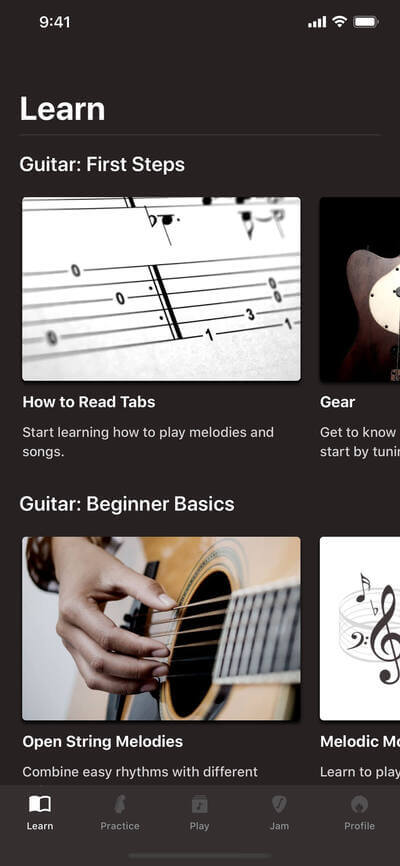Tap the Practice guitar icon
This screenshot has height=866, width=400.
[x=119, y=804]
